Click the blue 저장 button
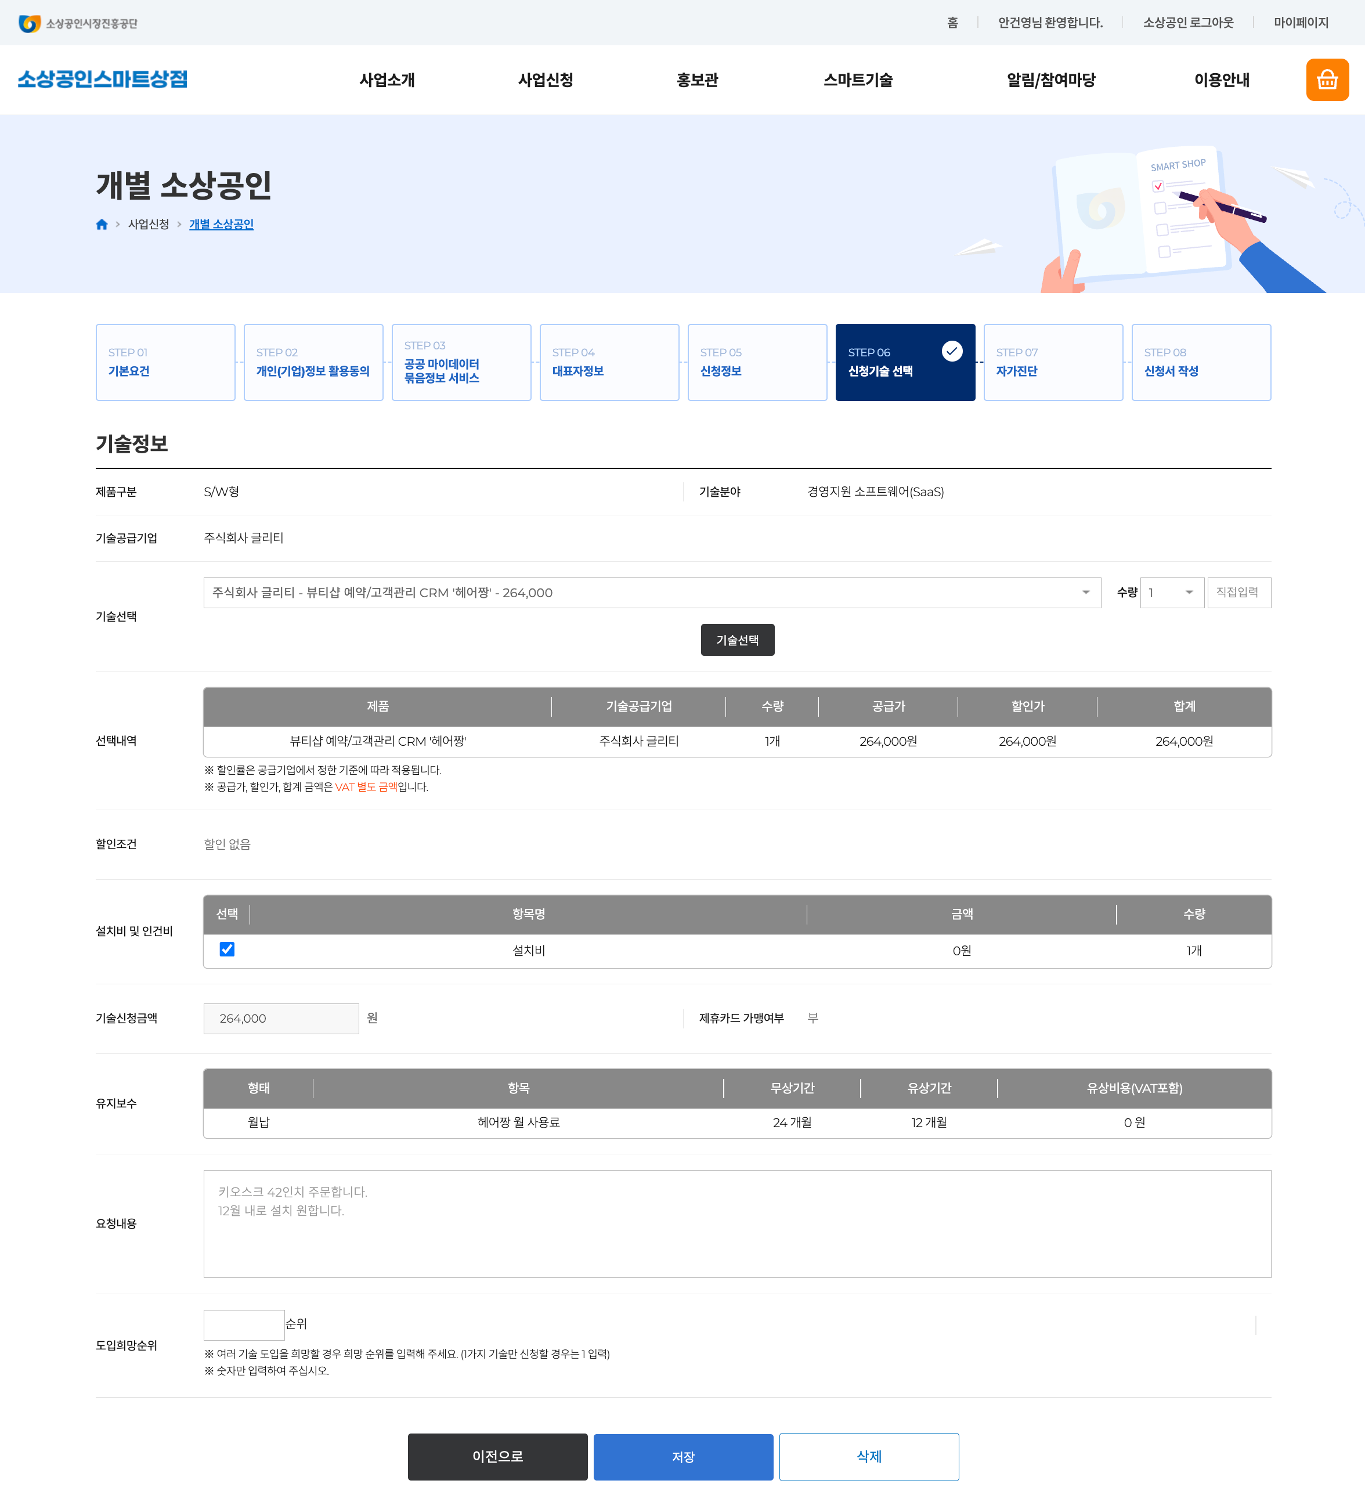Image resolution: width=1366 pixels, height=1502 pixels. click(683, 1457)
